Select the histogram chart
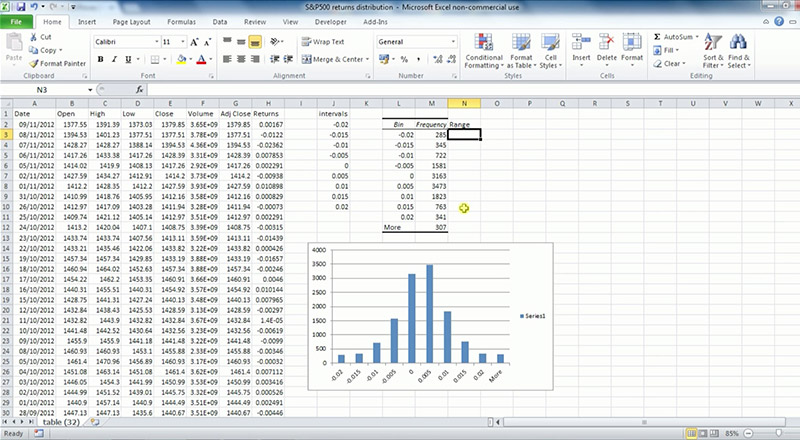Screen dimensions: 800x440 coord(431,316)
